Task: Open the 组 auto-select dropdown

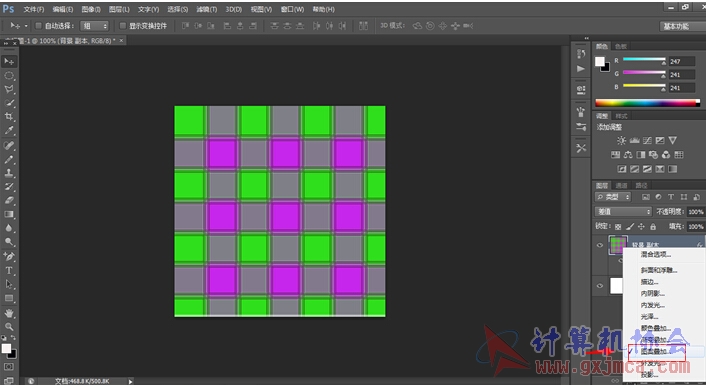Action: tap(94, 26)
